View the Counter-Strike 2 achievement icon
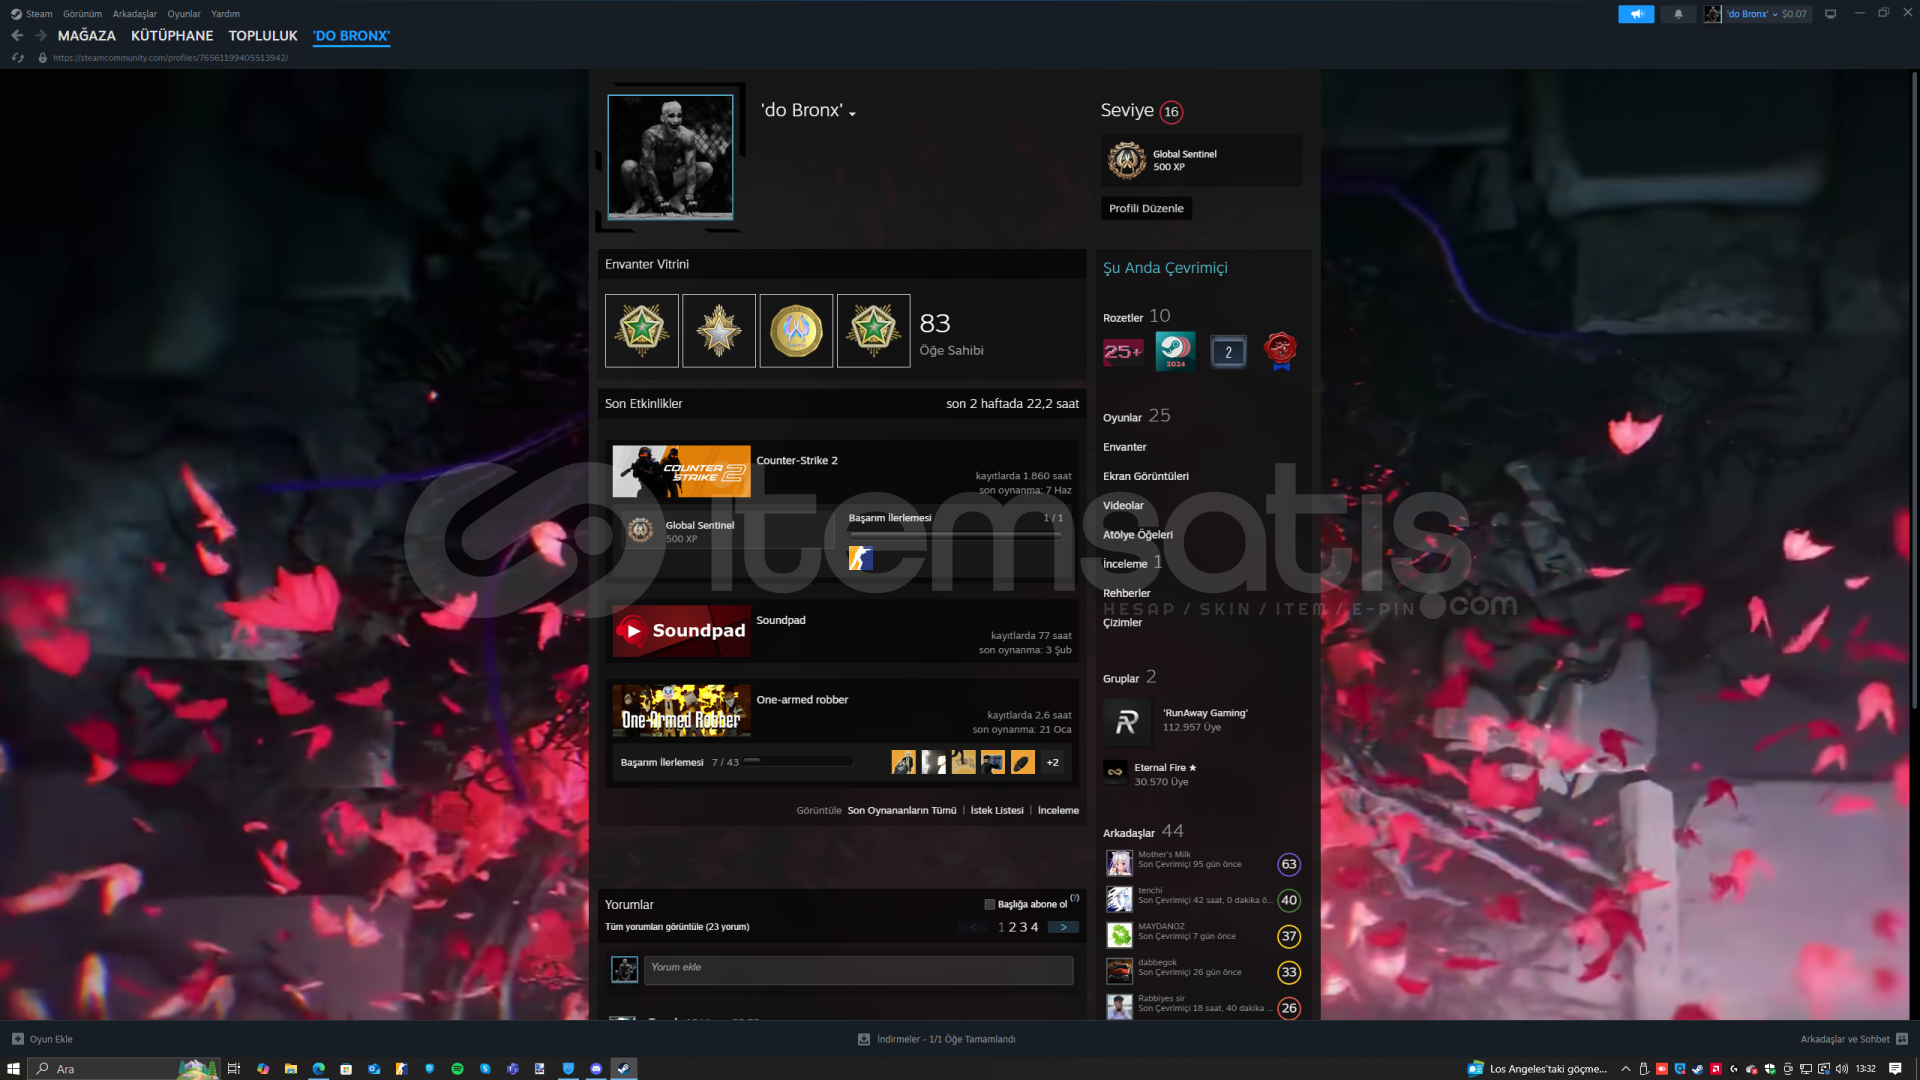This screenshot has width=1920, height=1080. [x=860, y=558]
